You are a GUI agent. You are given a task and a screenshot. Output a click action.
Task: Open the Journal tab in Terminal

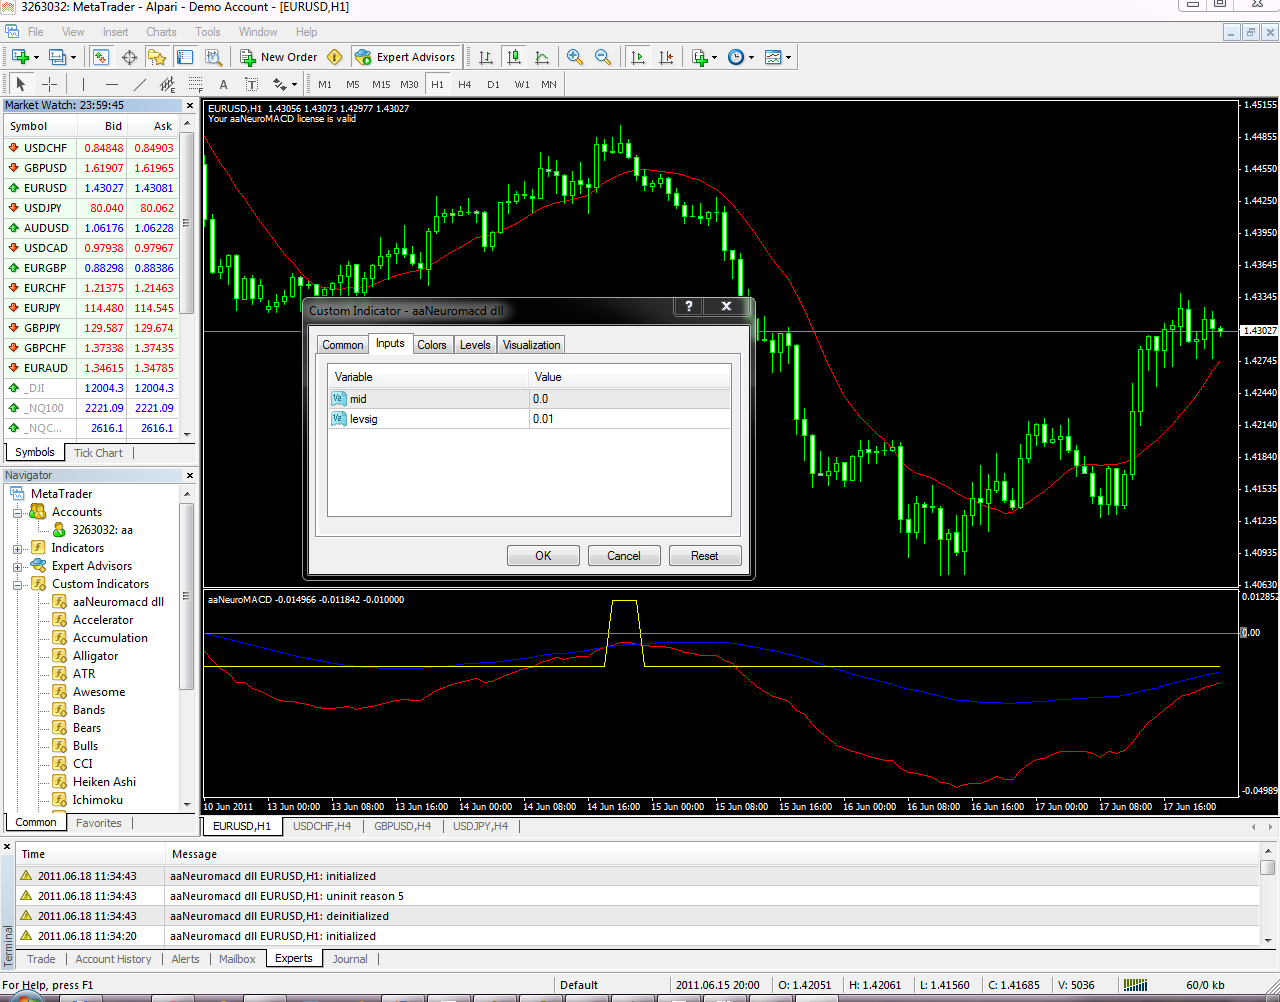point(350,959)
